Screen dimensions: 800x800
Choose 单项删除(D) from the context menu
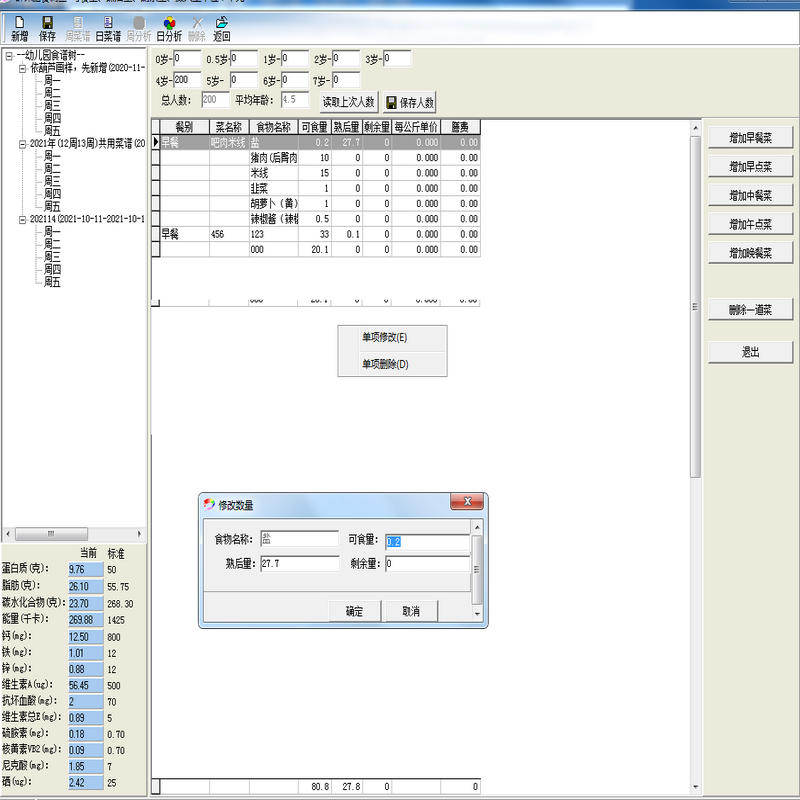point(392,364)
